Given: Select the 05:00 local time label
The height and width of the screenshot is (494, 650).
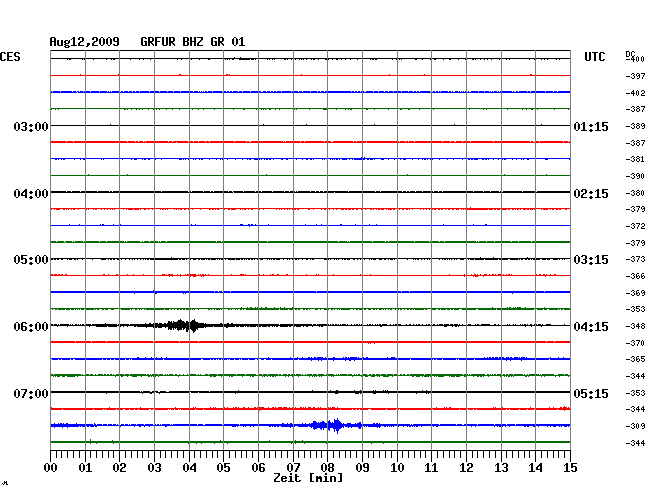Looking at the screenshot, I should (x=31, y=260).
